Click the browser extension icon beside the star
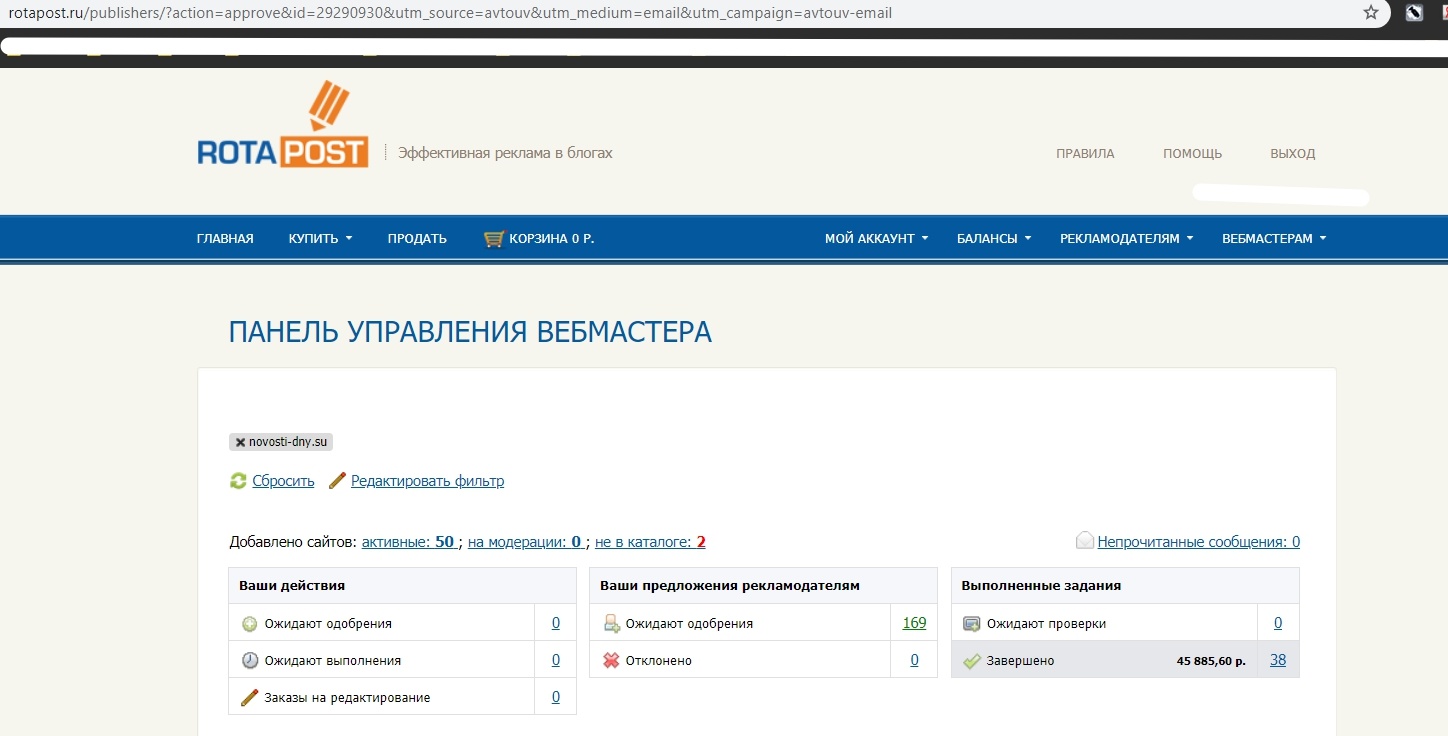 (1414, 13)
